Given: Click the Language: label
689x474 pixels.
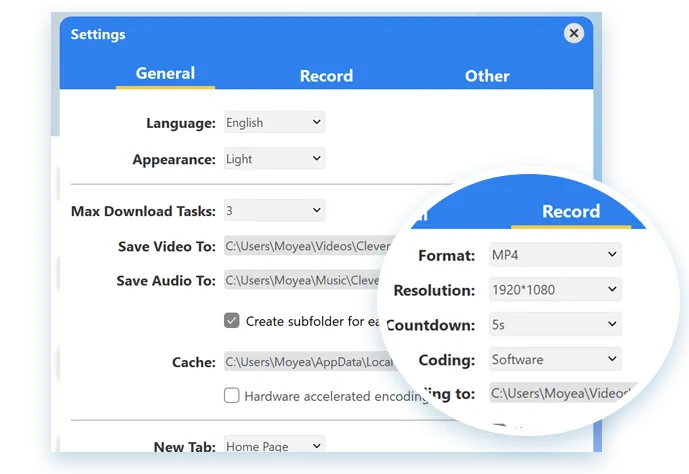Looking at the screenshot, I should [x=181, y=123].
